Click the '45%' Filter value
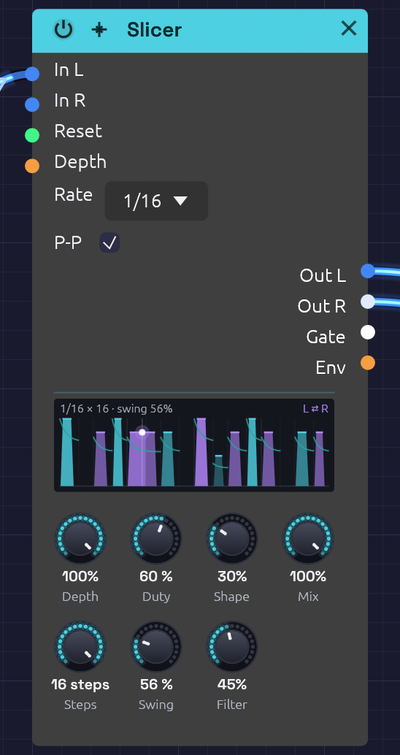Screen dimensions: 400x755 click(x=232, y=684)
